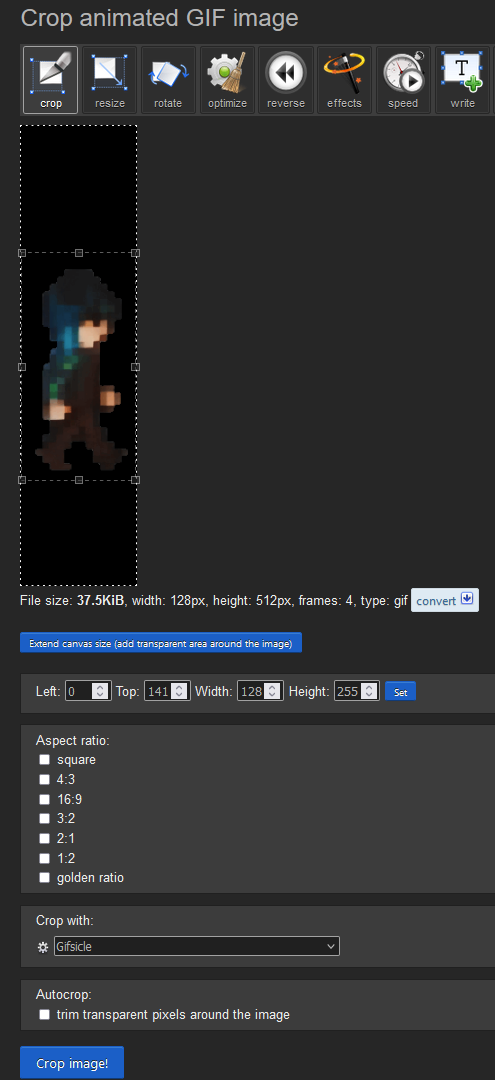Toggle trim transparent pixels autocrop

[45, 1015]
